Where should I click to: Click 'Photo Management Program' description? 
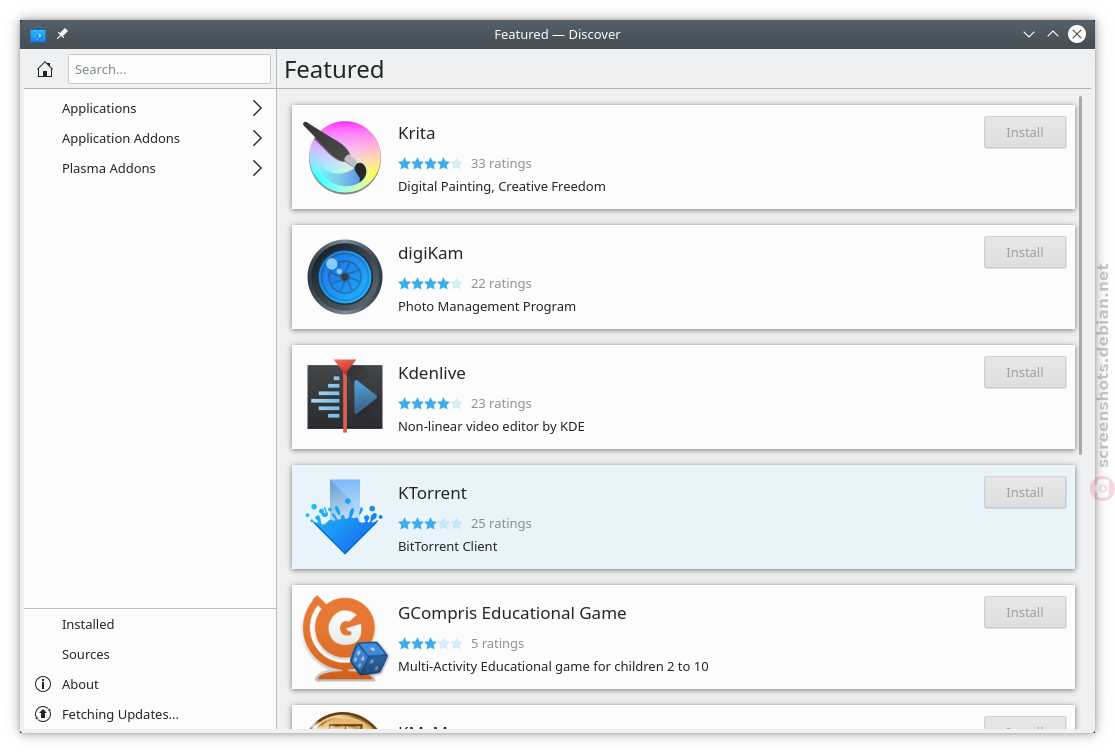point(487,306)
